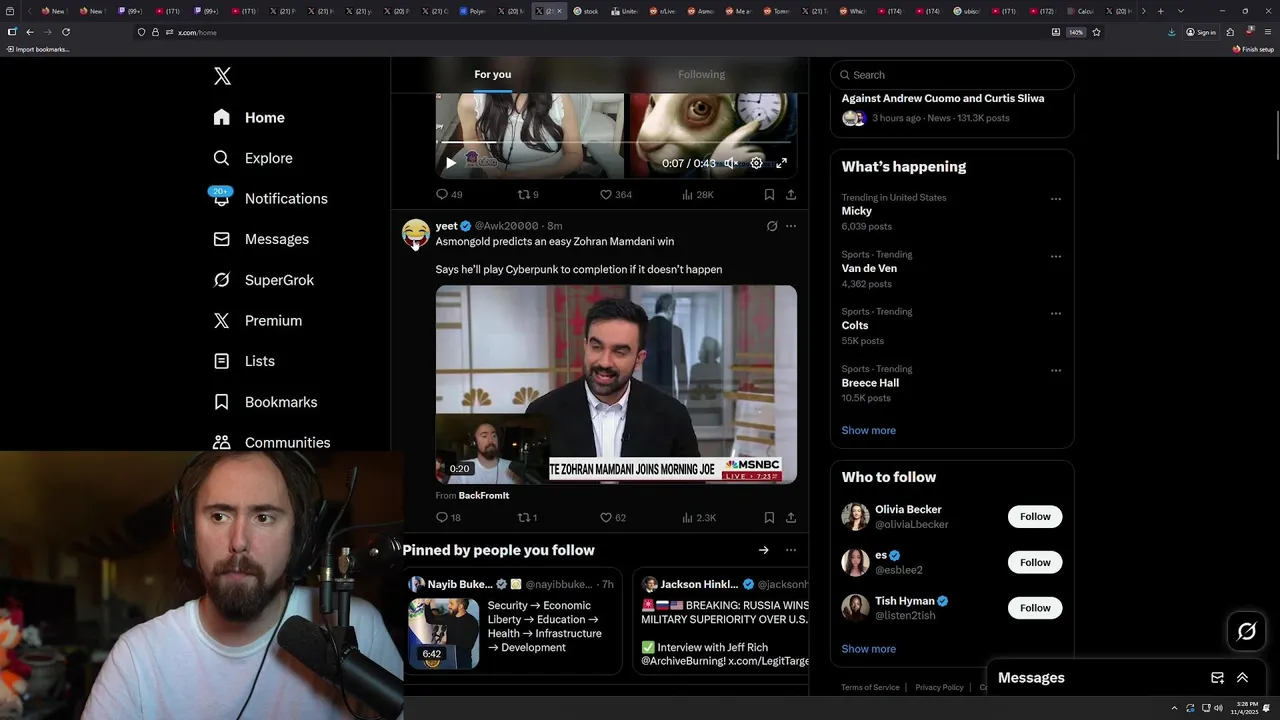Screen dimensions: 1280x720
Task: Follow Tish Hyman
Action: 1035,608
